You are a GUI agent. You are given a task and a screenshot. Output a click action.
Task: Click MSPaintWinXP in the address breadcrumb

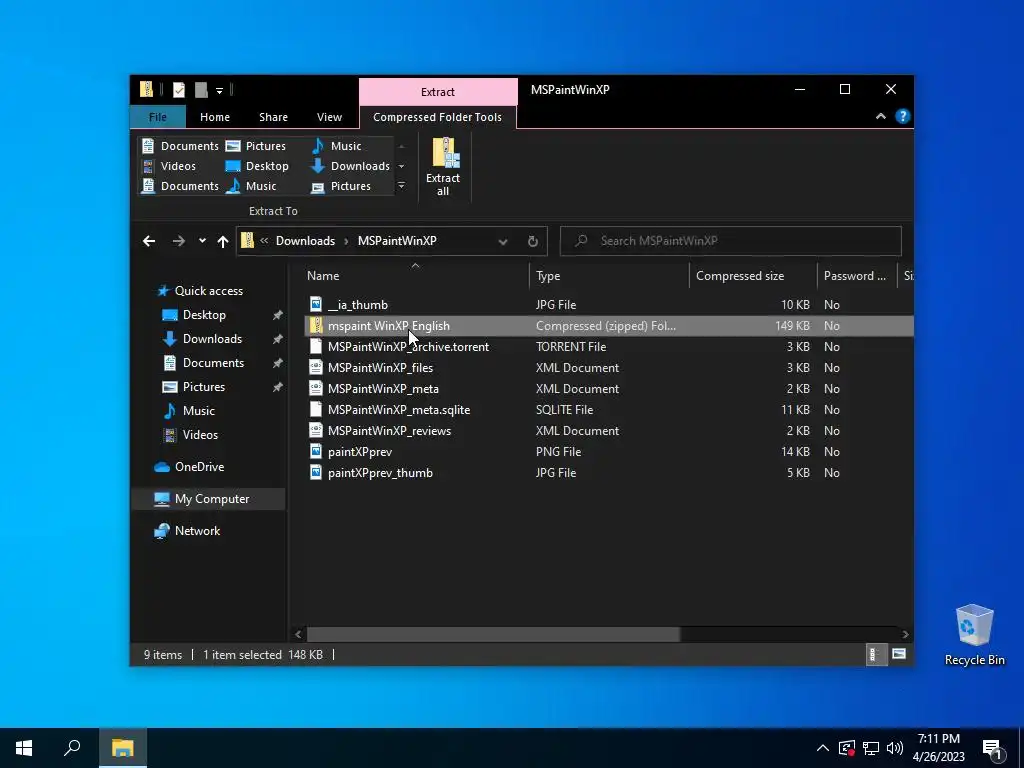397,241
